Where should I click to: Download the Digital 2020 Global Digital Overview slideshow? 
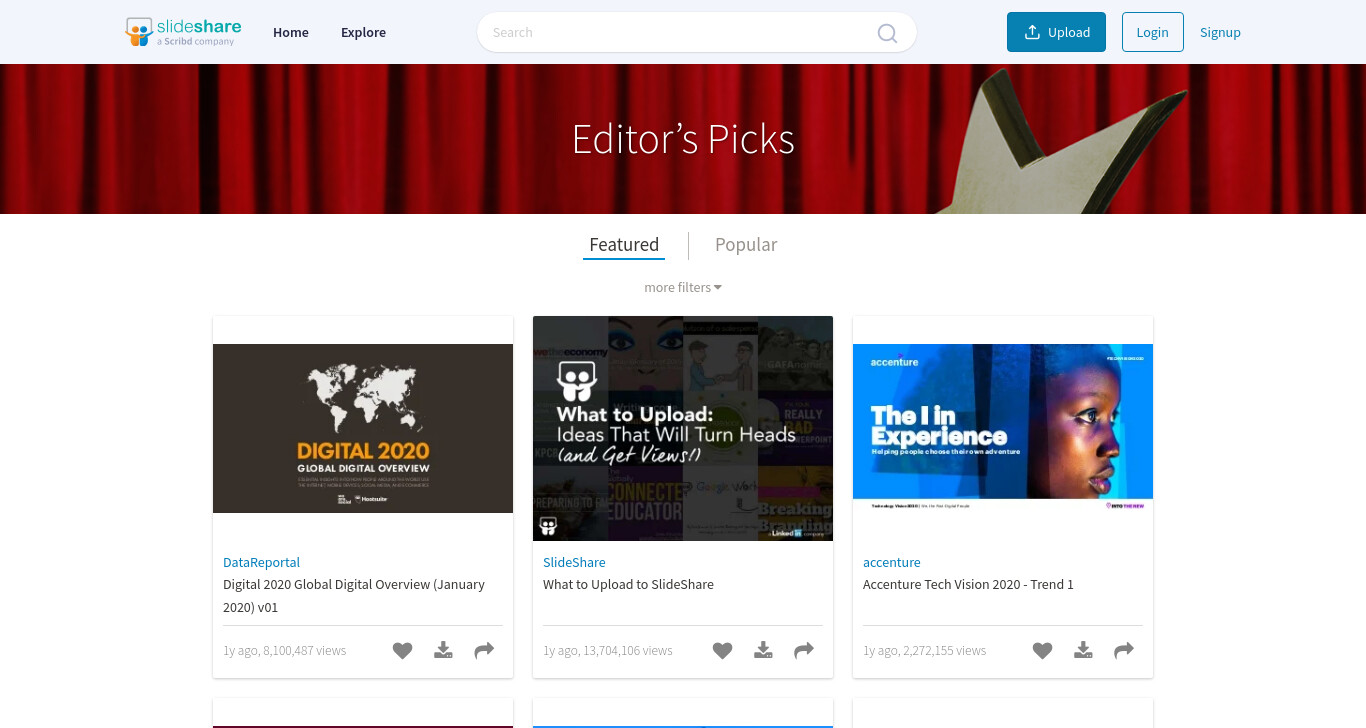pos(443,651)
